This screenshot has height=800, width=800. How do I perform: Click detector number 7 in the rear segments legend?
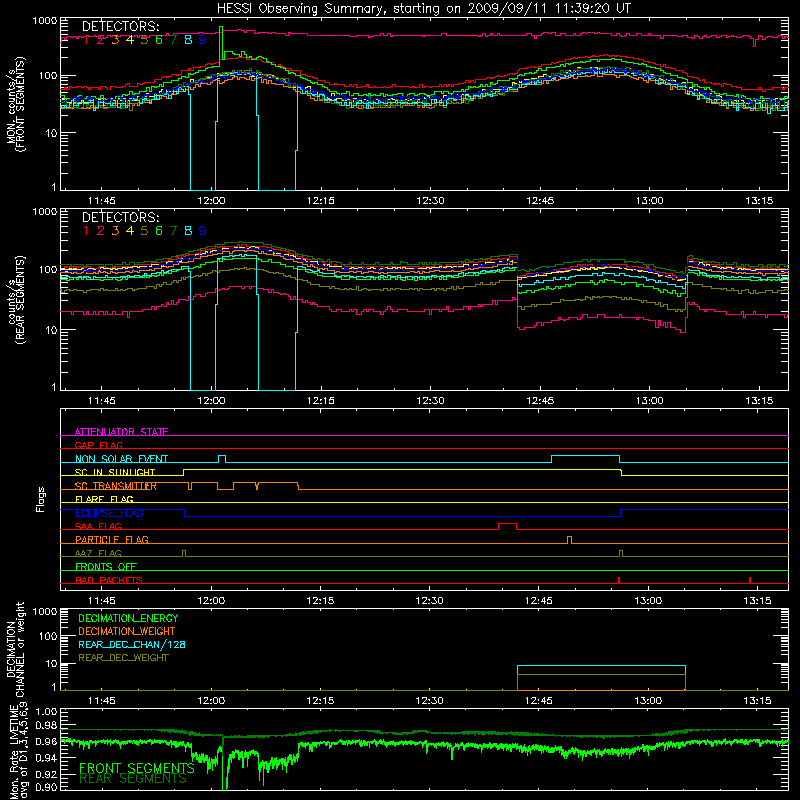click(173, 231)
